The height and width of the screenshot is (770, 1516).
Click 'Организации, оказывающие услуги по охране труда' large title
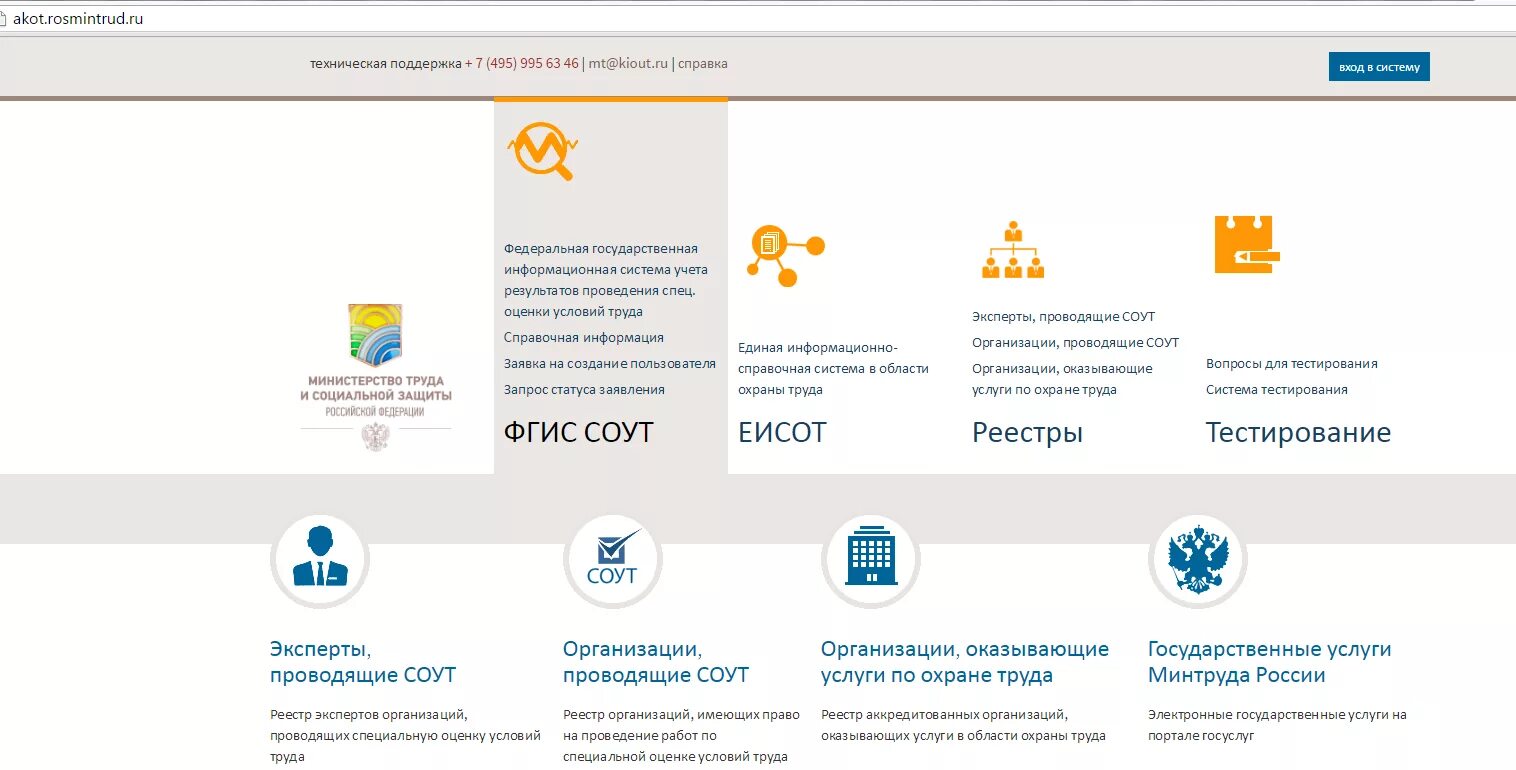coord(965,662)
